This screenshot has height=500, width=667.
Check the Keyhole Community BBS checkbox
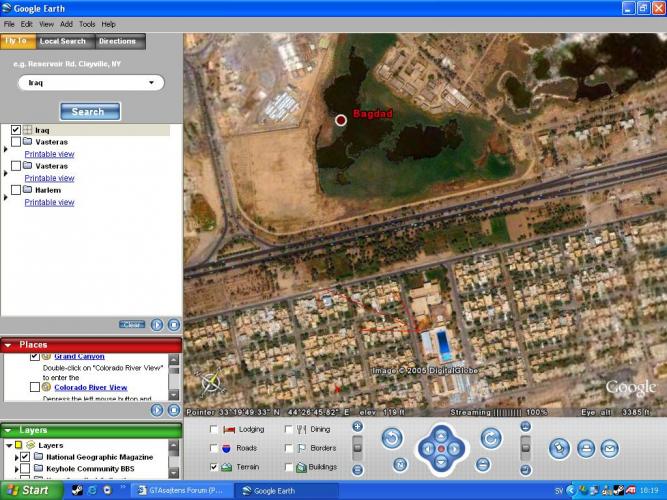click(25, 469)
